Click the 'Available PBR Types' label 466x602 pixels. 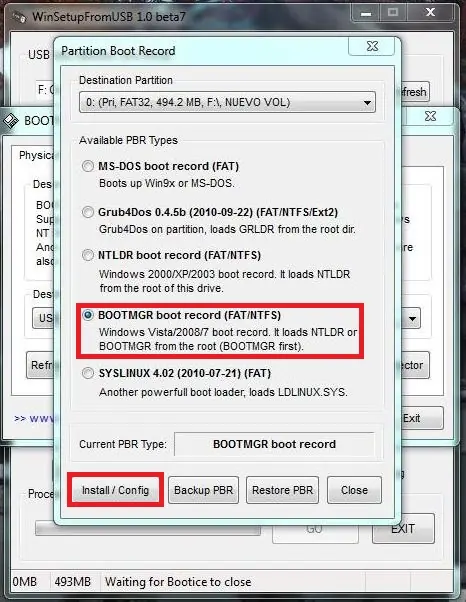click(128, 141)
